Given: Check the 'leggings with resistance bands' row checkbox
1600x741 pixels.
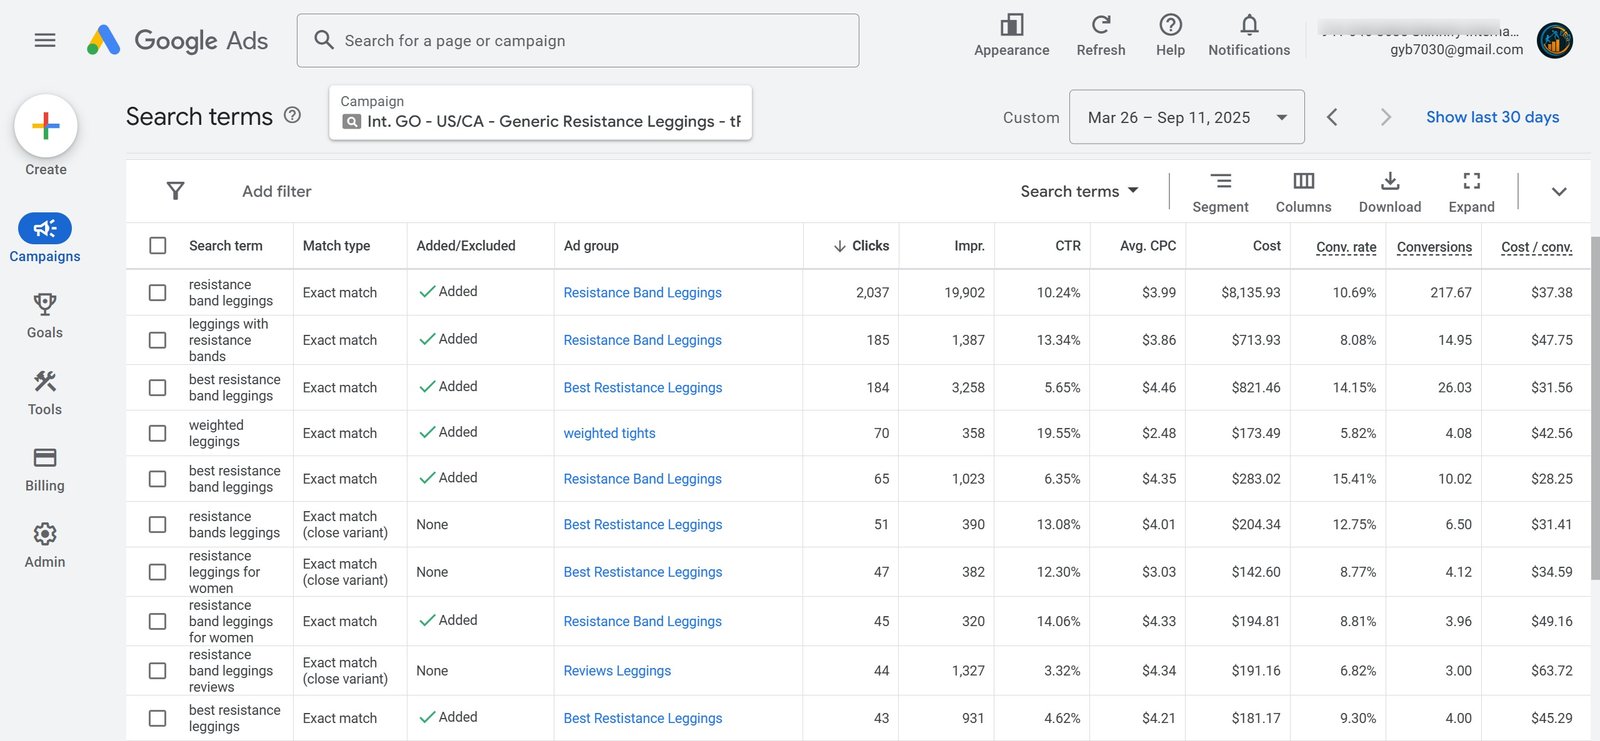Looking at the screenshot, I should 158,340.
